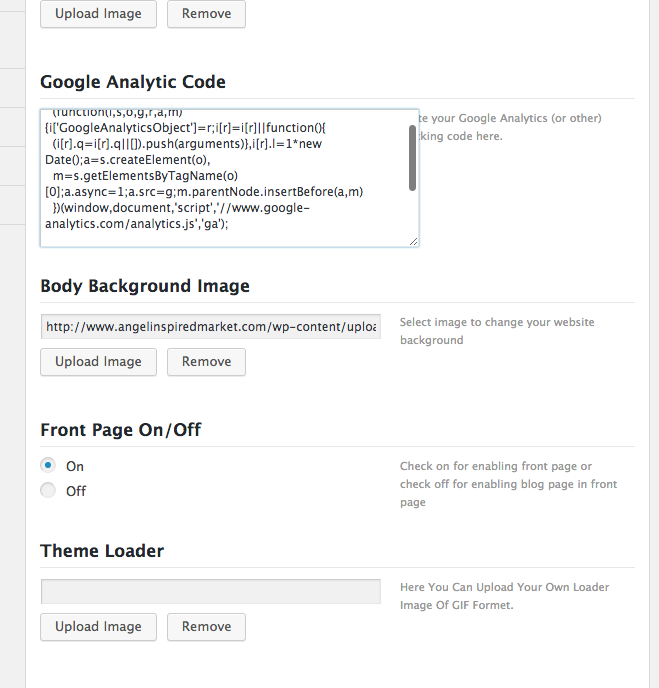Image resolution: width=659 pixels, height=688 pixels.
Task: Click Upload Image under Body Background Image
Action: tap(98, 362)
